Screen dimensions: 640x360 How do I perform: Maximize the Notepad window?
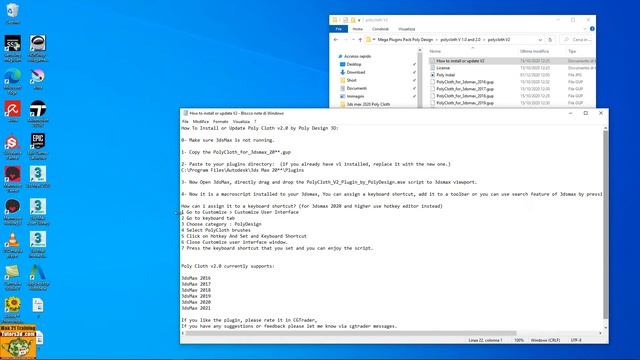[585, 113]
